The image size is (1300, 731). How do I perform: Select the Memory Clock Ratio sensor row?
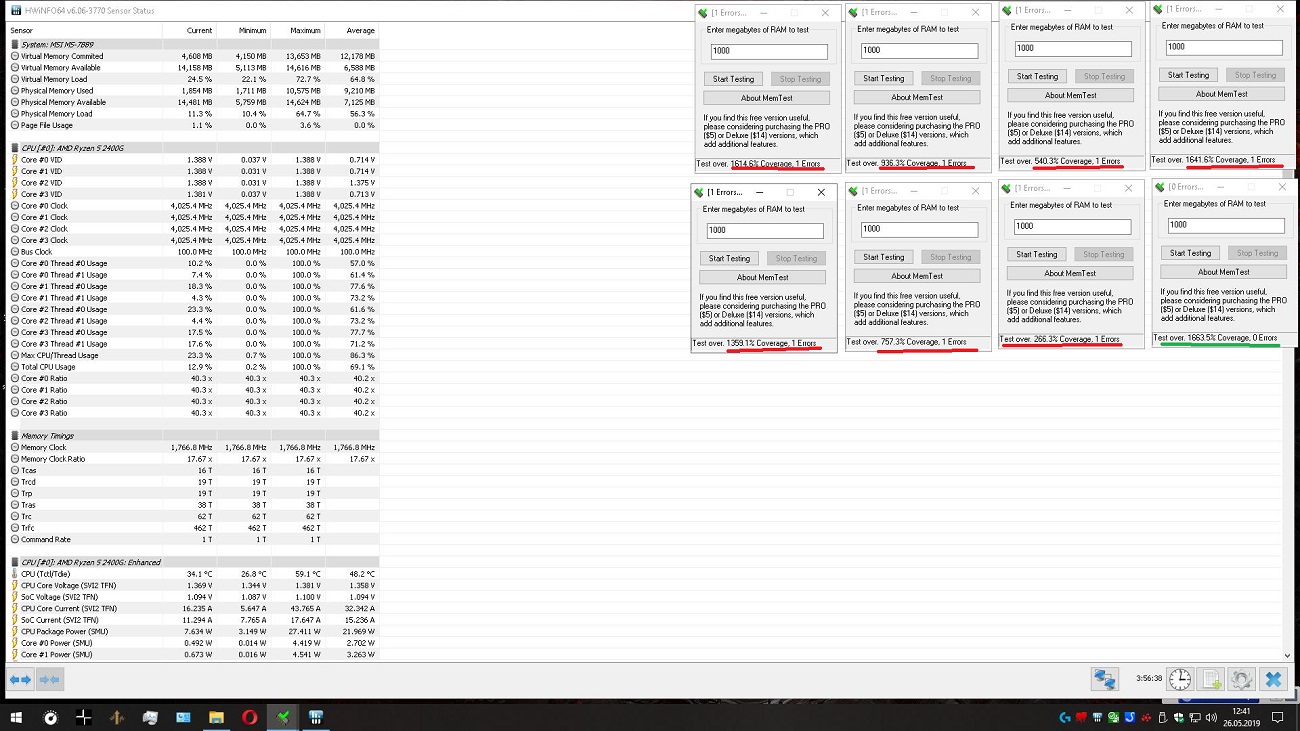(193, 459)
